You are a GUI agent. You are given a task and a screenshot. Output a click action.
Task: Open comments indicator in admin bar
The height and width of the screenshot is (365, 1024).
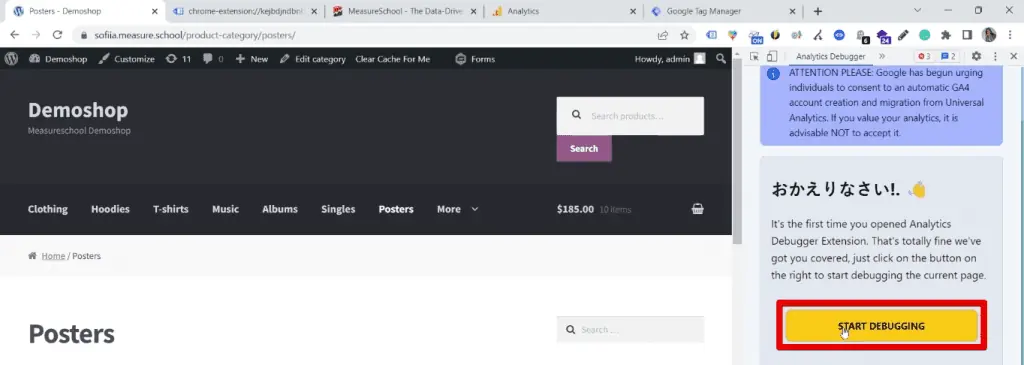(213, 59)
